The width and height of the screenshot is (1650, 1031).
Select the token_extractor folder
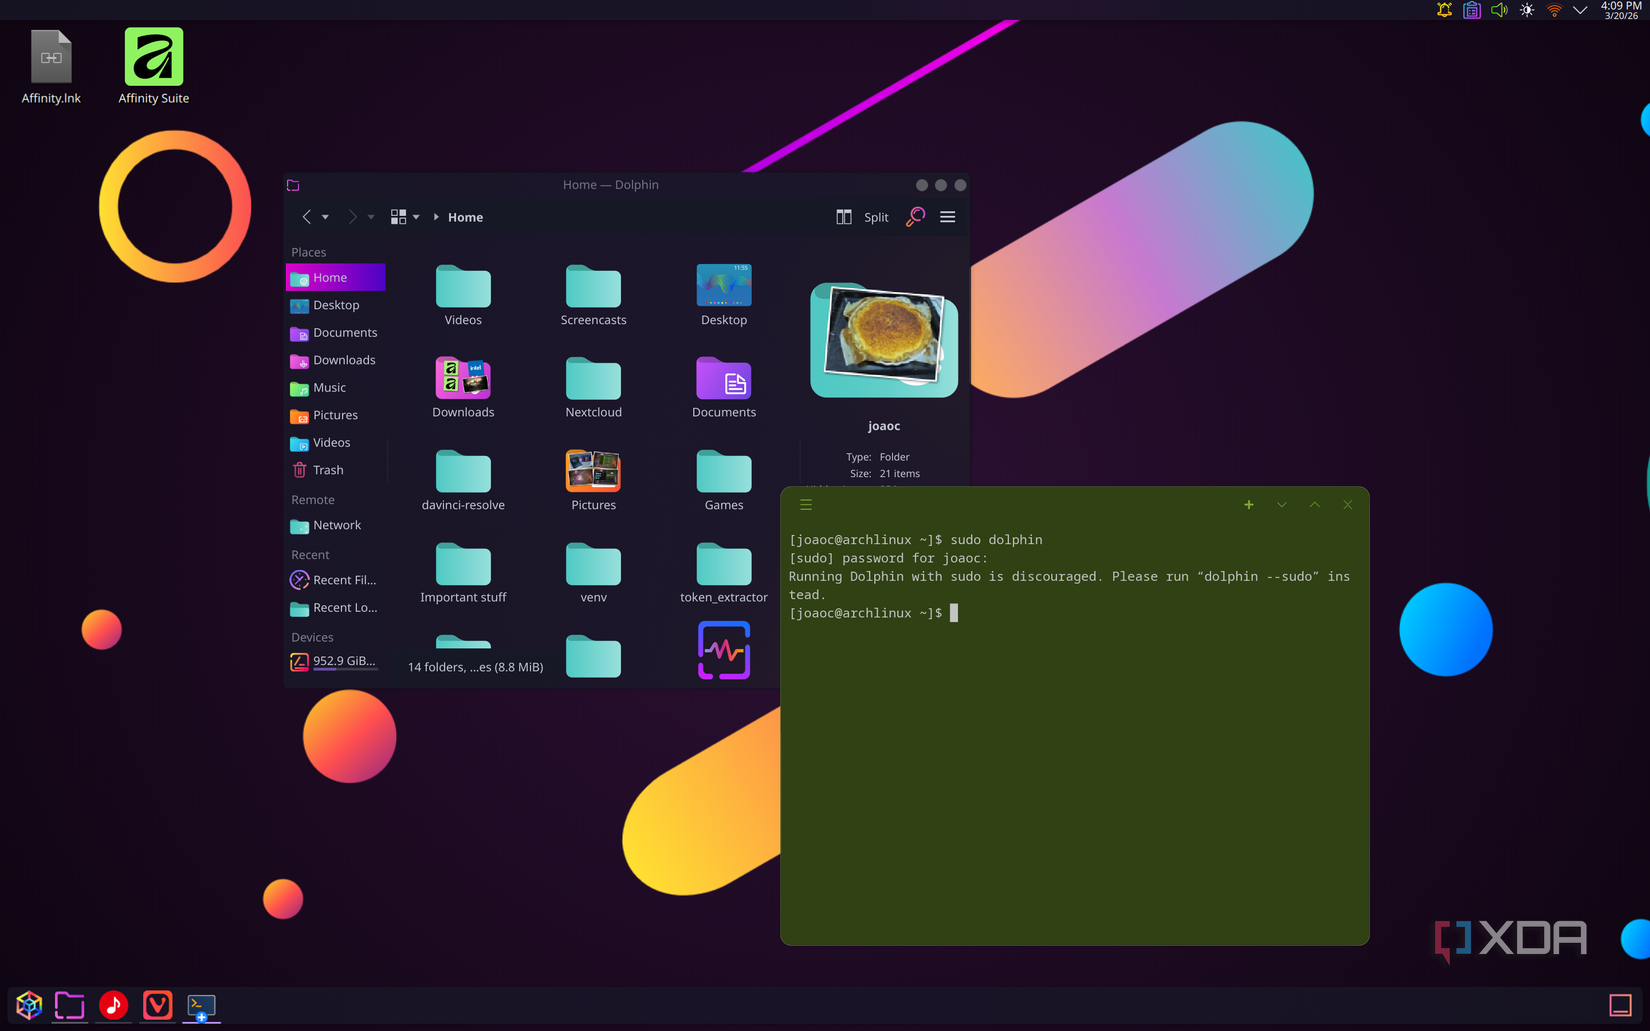pyautogui.click(x=724, y=572)
